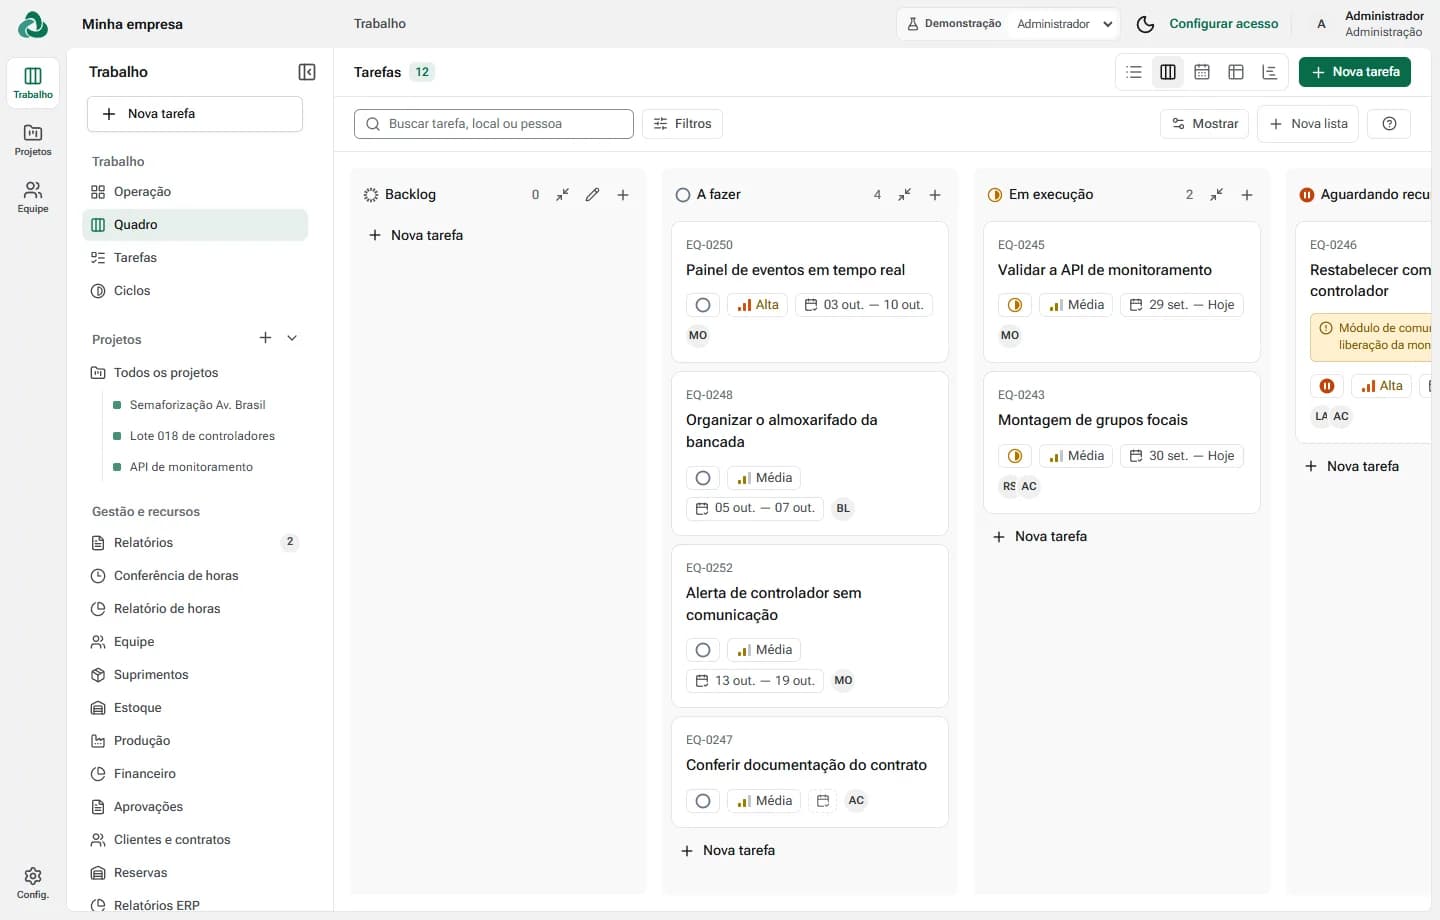Screen dimensions: 1440x920
Task: Toggle status circle on Conferir documentação card
Action: (703, 801)
